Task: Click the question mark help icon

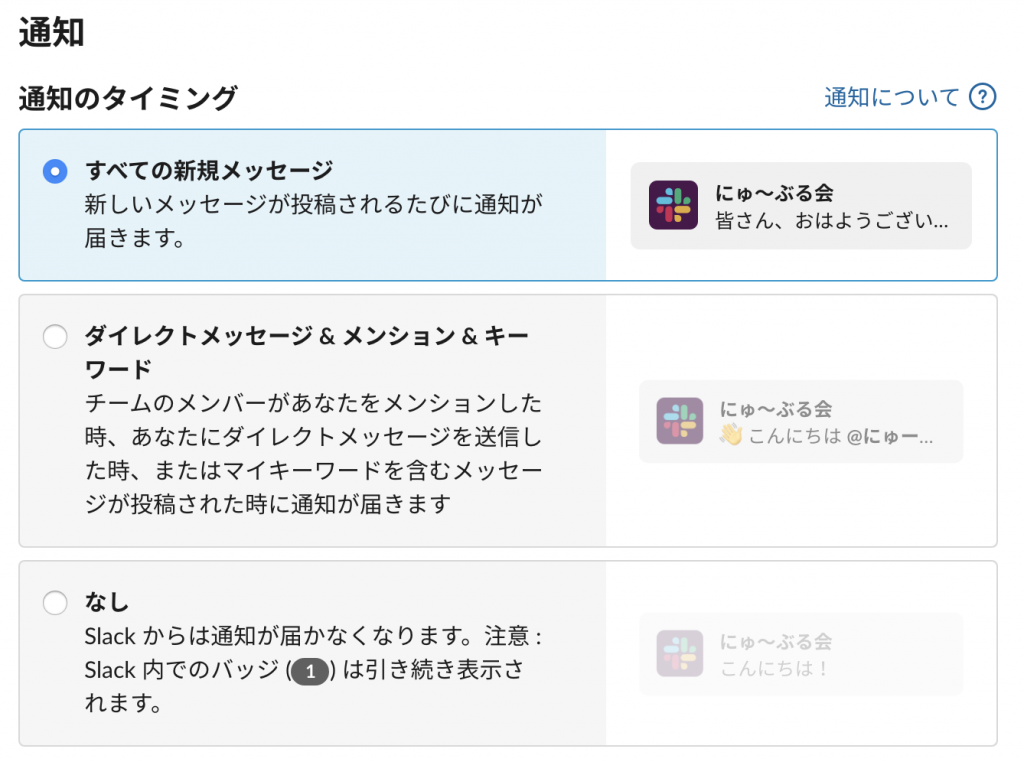Action: click(982, 97)
